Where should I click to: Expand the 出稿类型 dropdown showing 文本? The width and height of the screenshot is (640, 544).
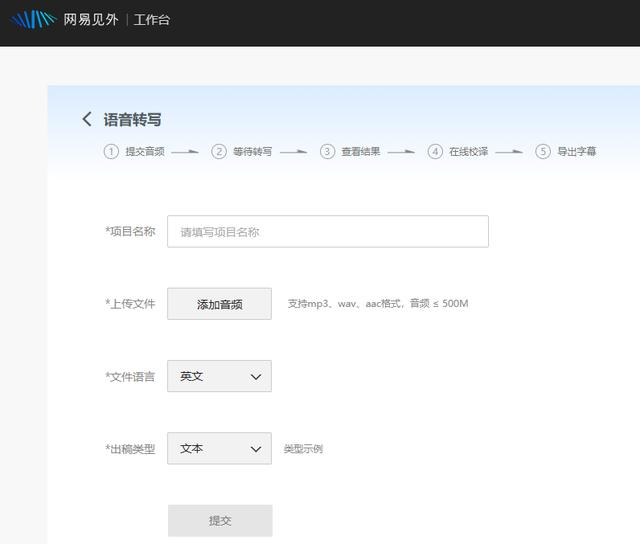click(219, 448)
